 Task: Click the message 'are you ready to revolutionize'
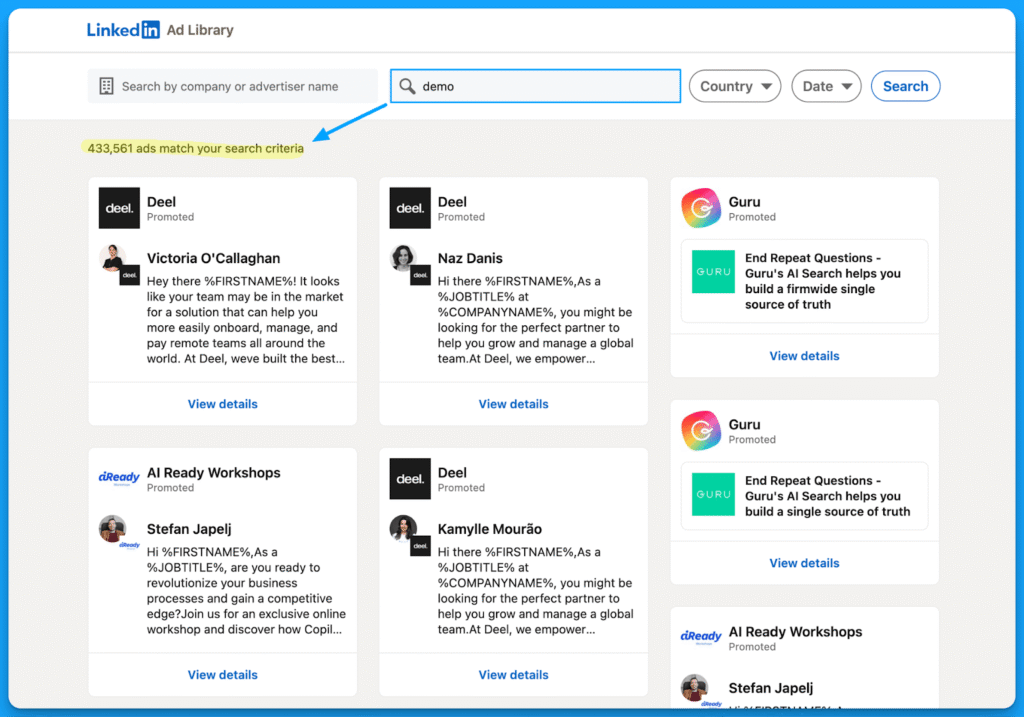coord(246,590)
